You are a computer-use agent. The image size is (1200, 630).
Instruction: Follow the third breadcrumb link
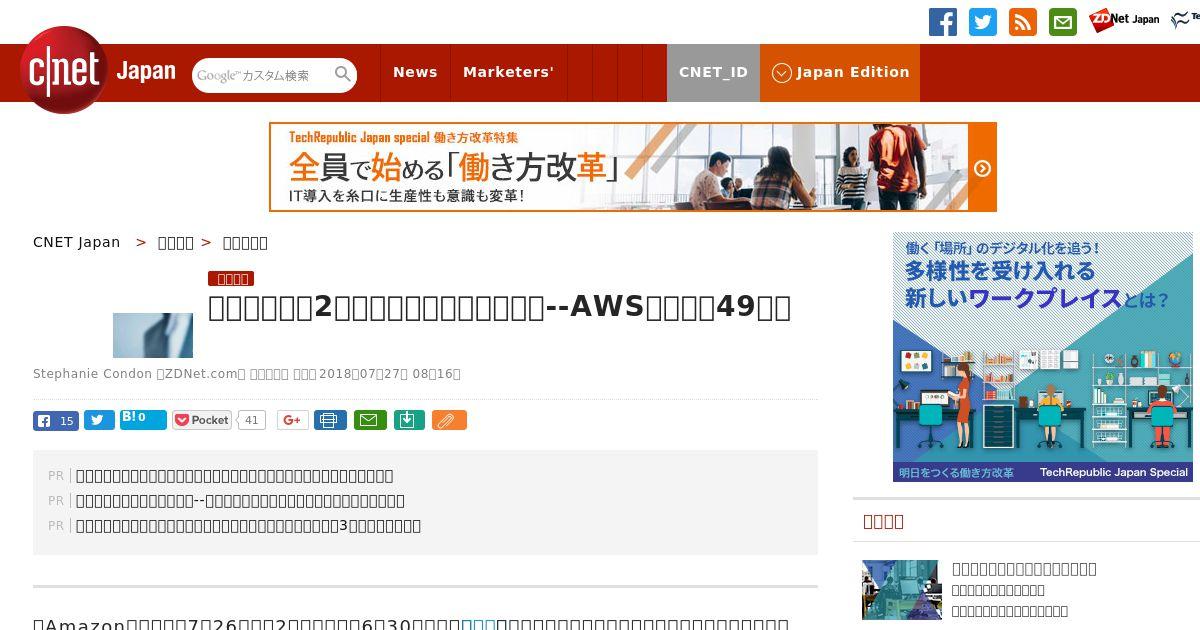pos(245,243)
